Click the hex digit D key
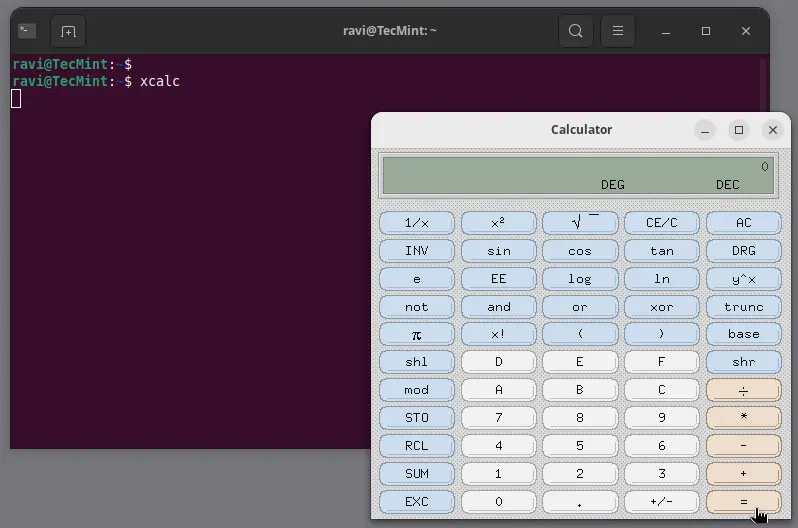 click(x=499, y=362)
